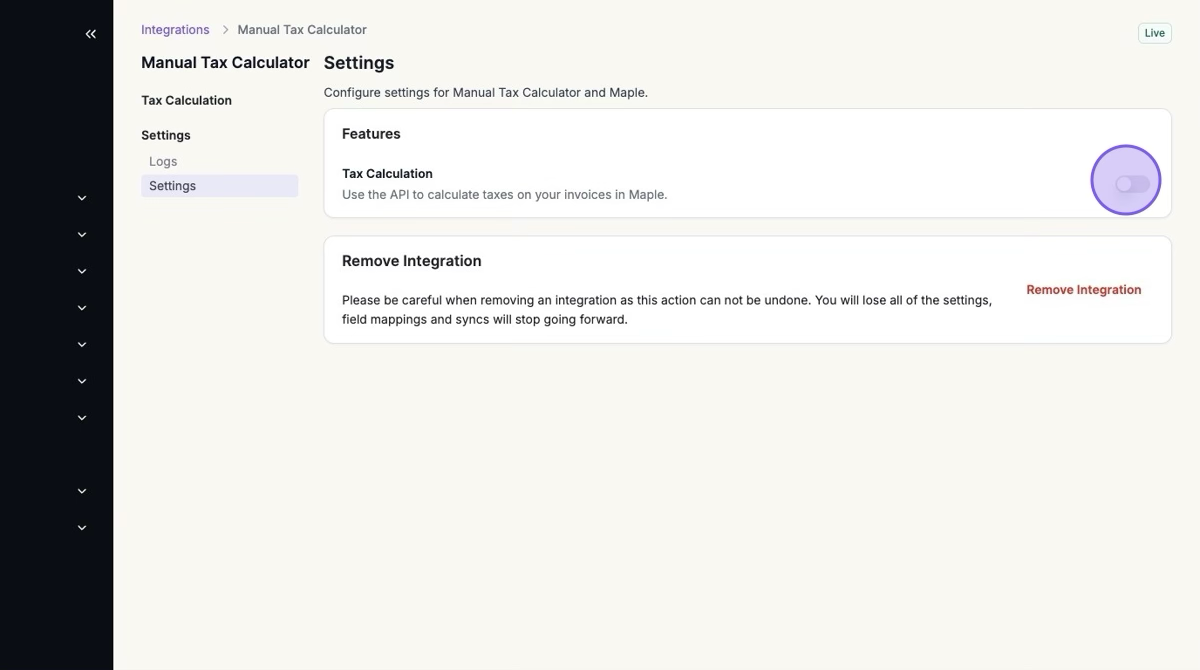Enable the Tax Calculation feature toggle
Screen dimensions: 1200x670
[1132, 184]
